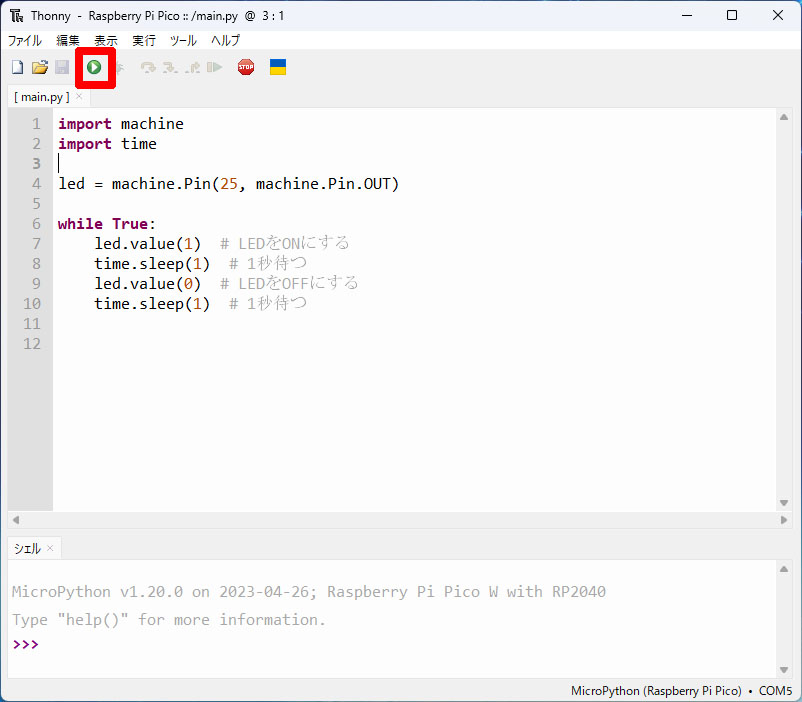Click the Step out debug icon
Viewport: 802px width, 702px height.
pyautogui.click(x=192, y=67)
